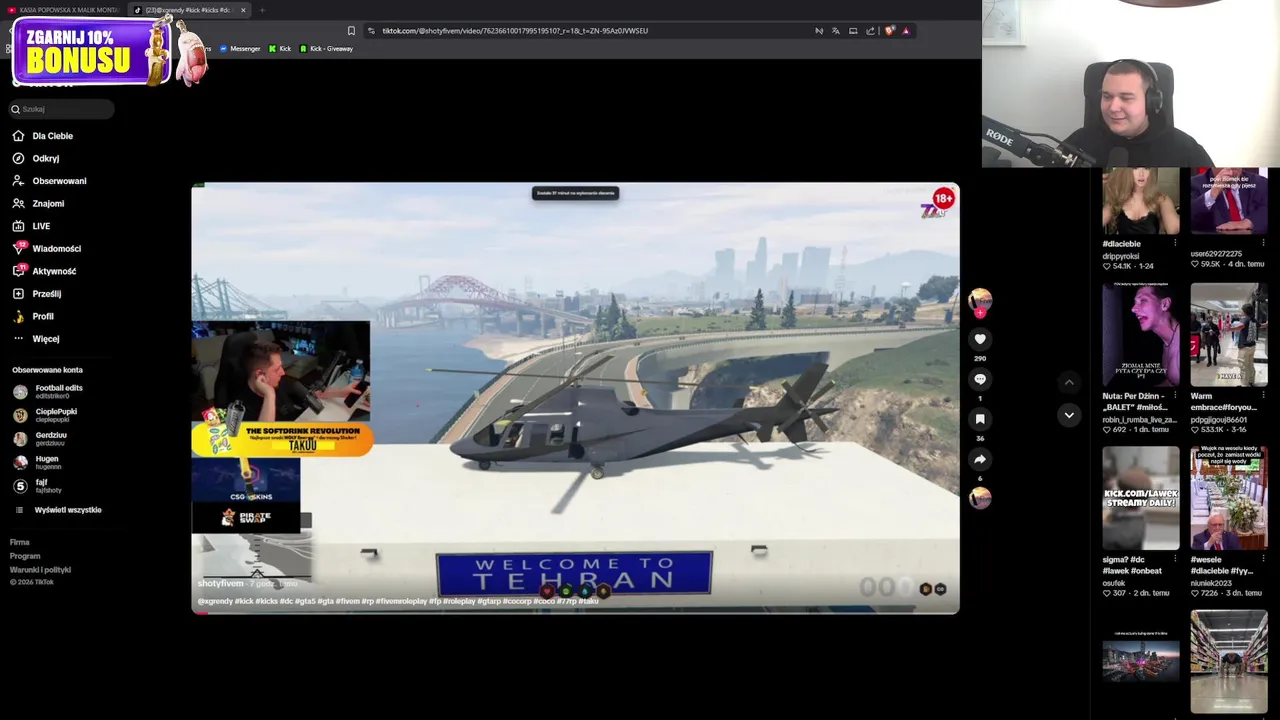Click Brave shields icon in address bar
The width and height of the screenshot is (1280, 720).
[889, 31]
